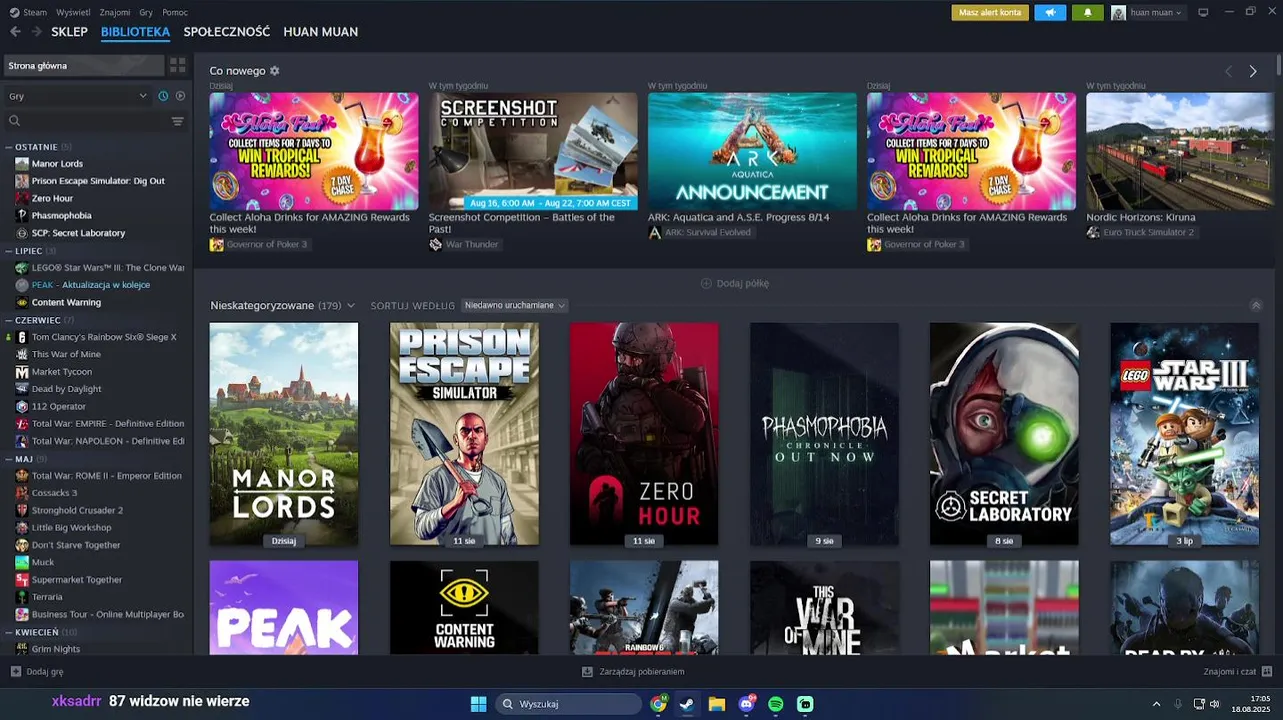Open Zarządzaj pobieraniem downloads

point(633,672)
